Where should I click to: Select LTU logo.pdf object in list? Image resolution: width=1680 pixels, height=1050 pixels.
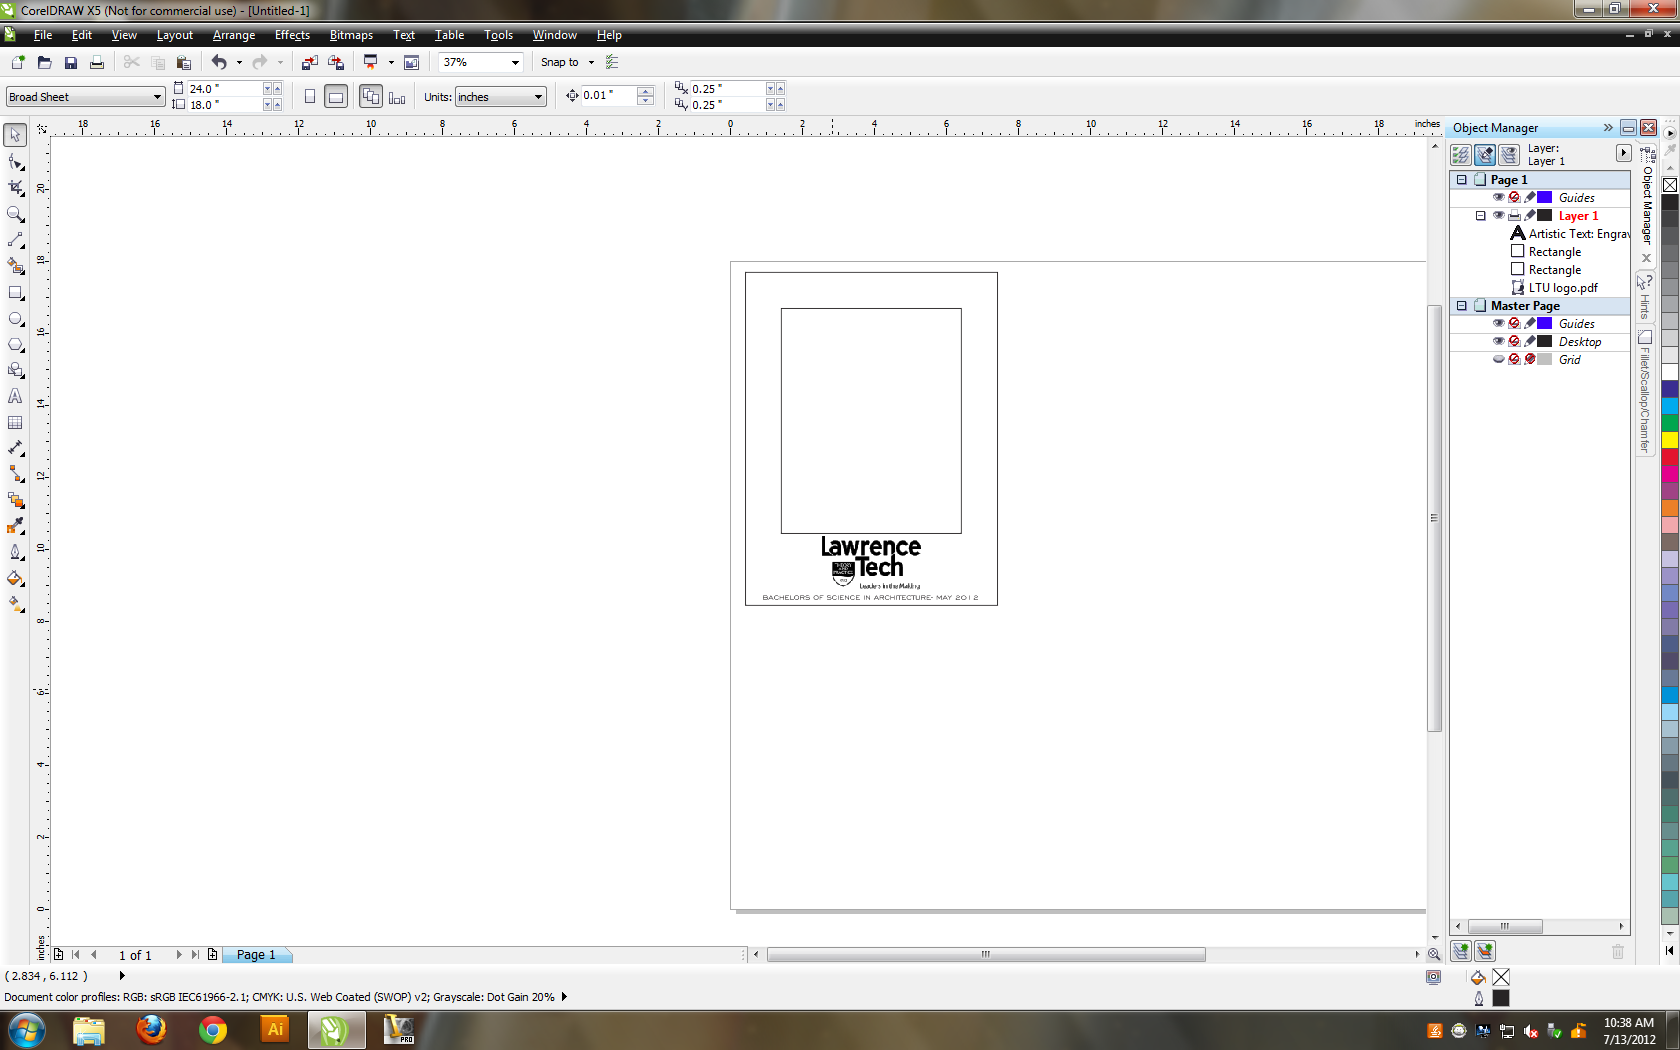(x=1554, y=288)
